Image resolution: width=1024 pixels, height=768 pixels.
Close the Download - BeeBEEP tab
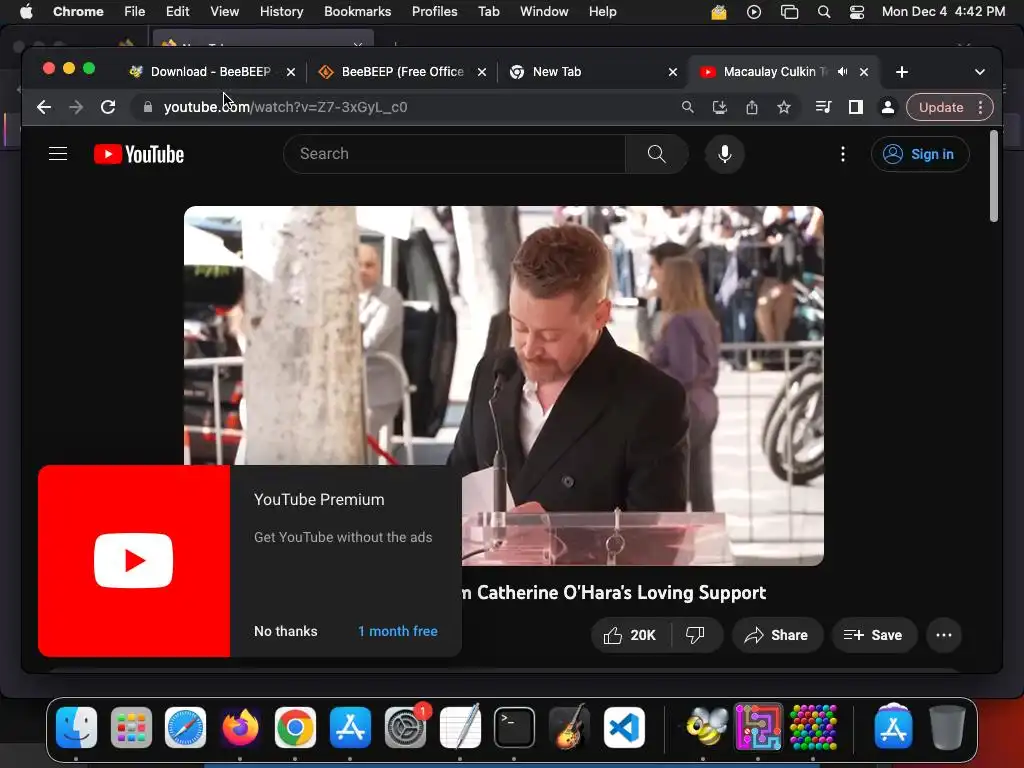(291, 72)
